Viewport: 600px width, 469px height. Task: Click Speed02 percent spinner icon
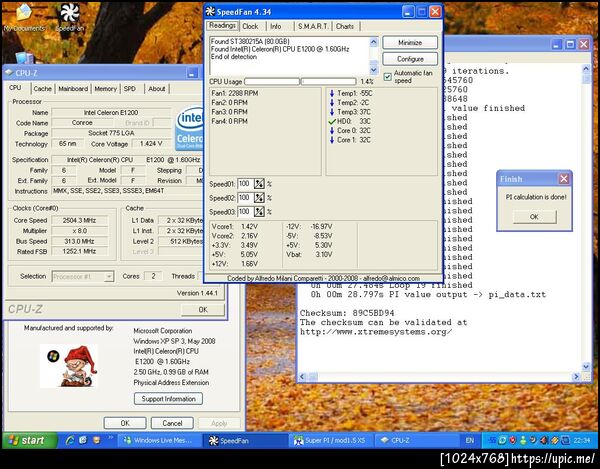pyautogui.click(x=259, y=198)
